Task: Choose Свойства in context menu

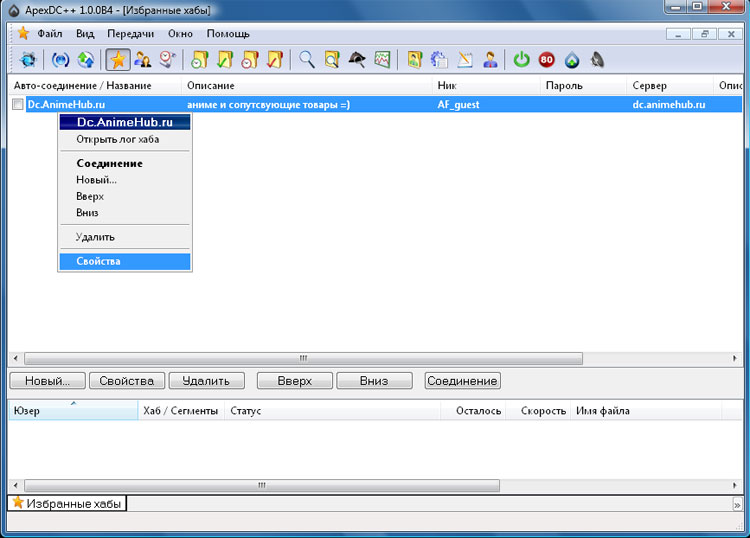Action: [x=125, y=261]
